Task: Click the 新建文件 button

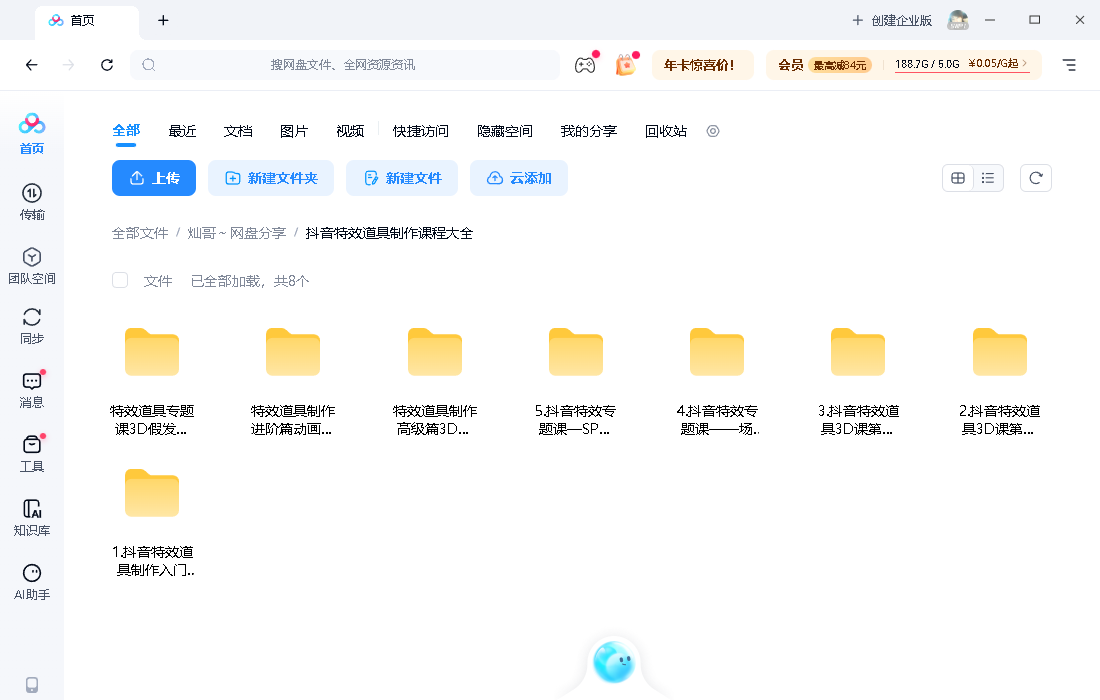Action: (402, 178)
